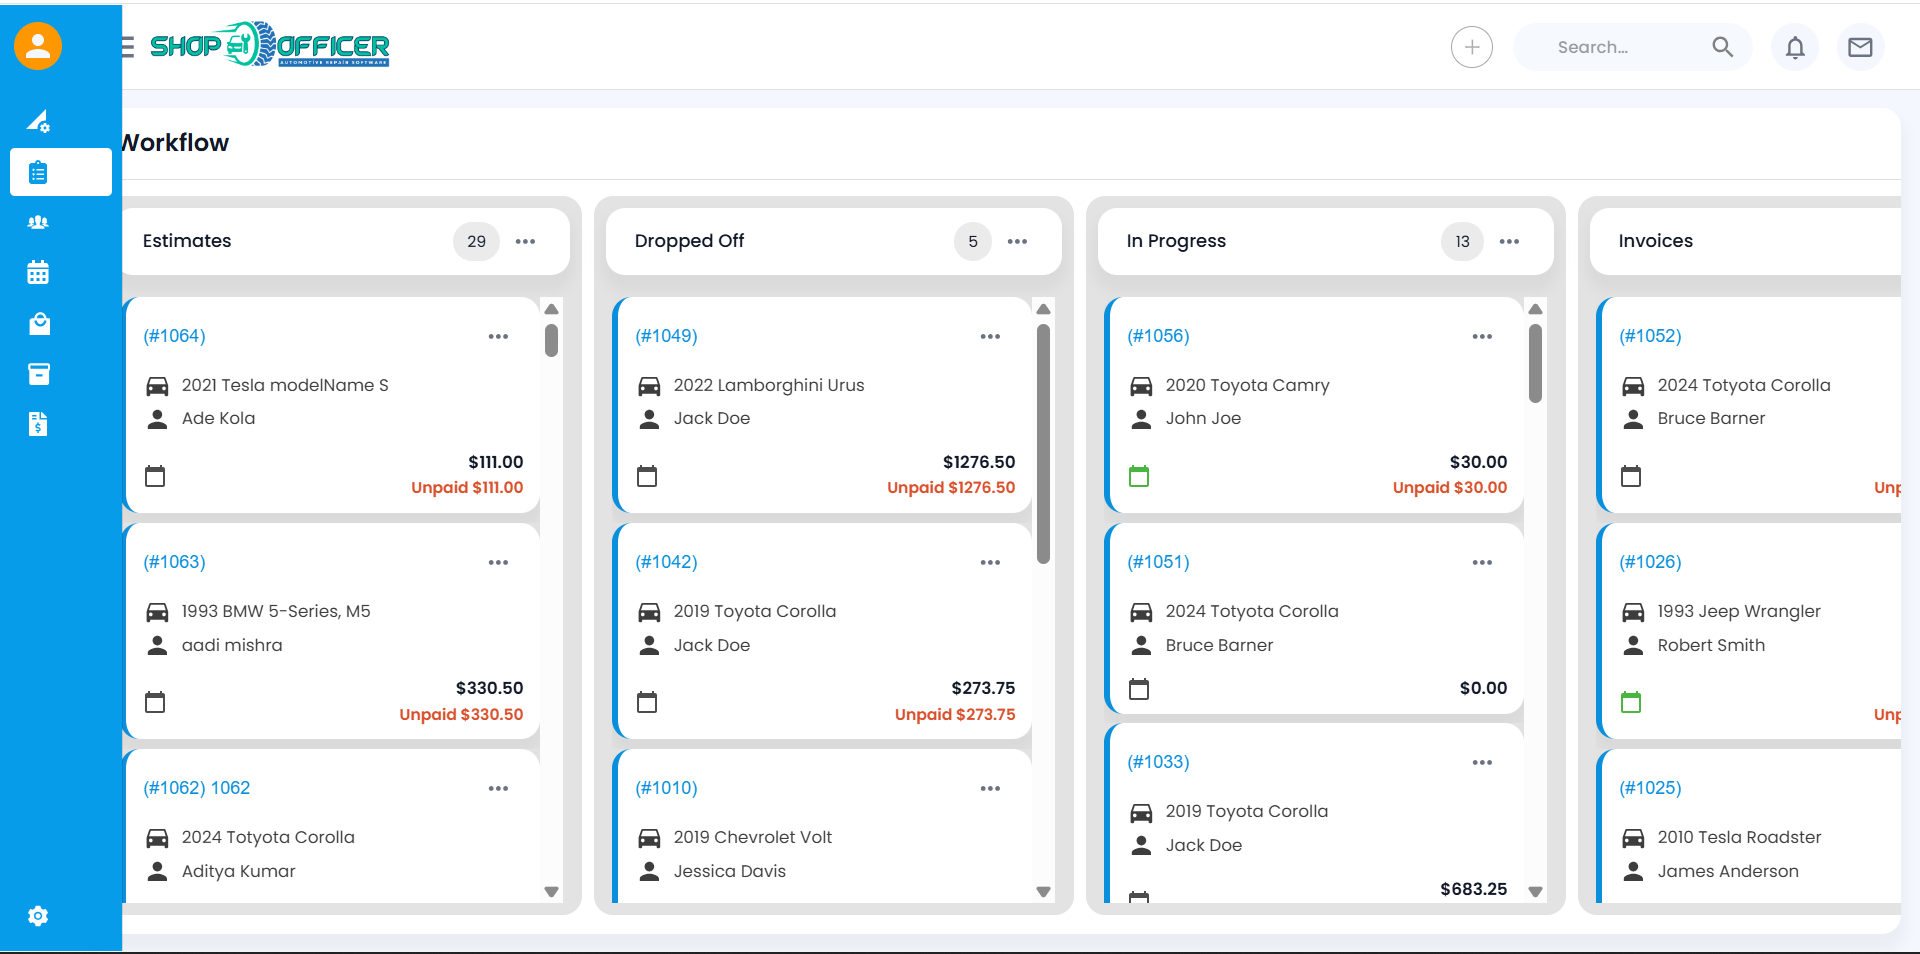Click the Estimates column scrollbar down arrow
1920x954 pixels.
coord(551,891)
